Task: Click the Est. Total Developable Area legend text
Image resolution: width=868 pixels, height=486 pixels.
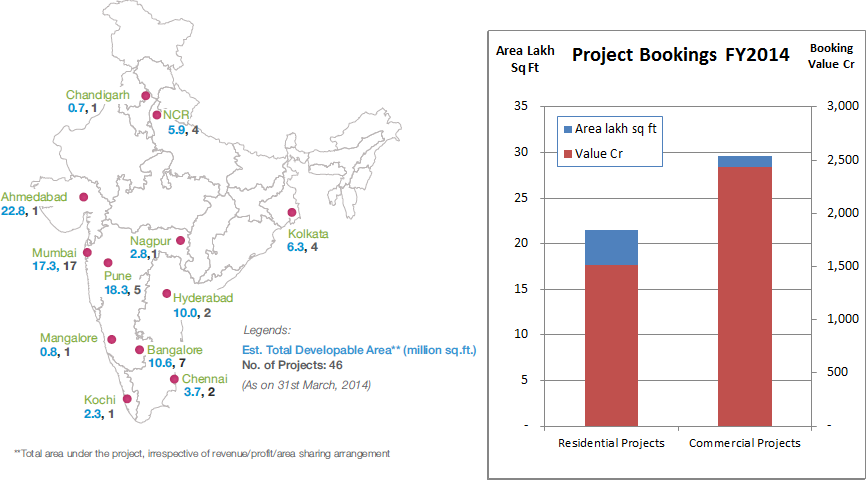Action: pos(360,350)
